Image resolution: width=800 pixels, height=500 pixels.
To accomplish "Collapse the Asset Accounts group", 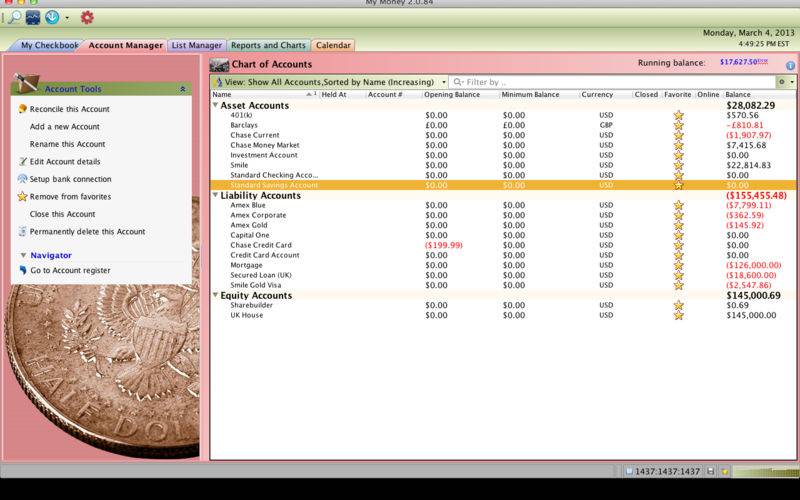I will [215, 105].
